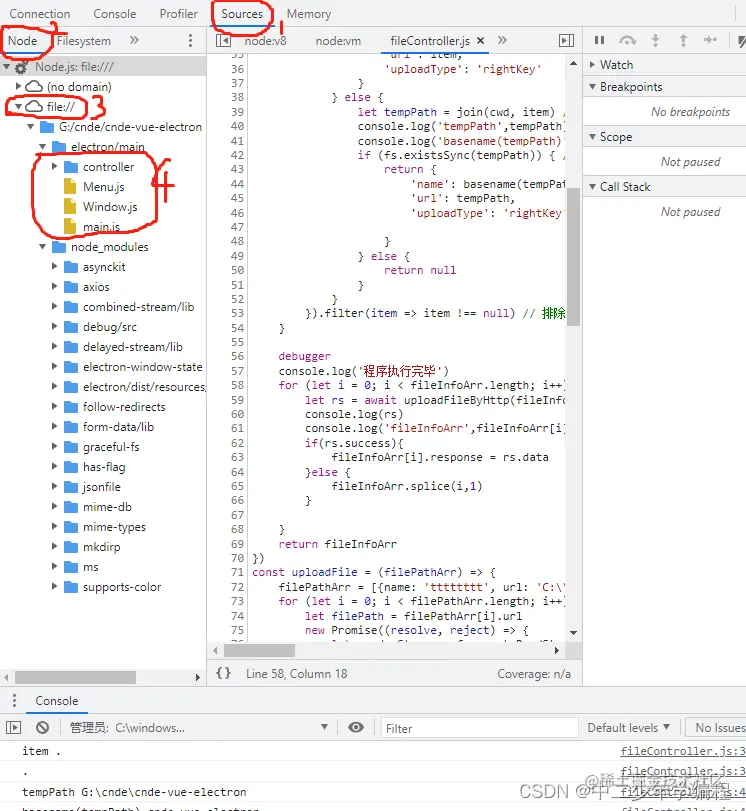Collapse the node_modules folder
The image size is (746, 811).
click(42, 247)
